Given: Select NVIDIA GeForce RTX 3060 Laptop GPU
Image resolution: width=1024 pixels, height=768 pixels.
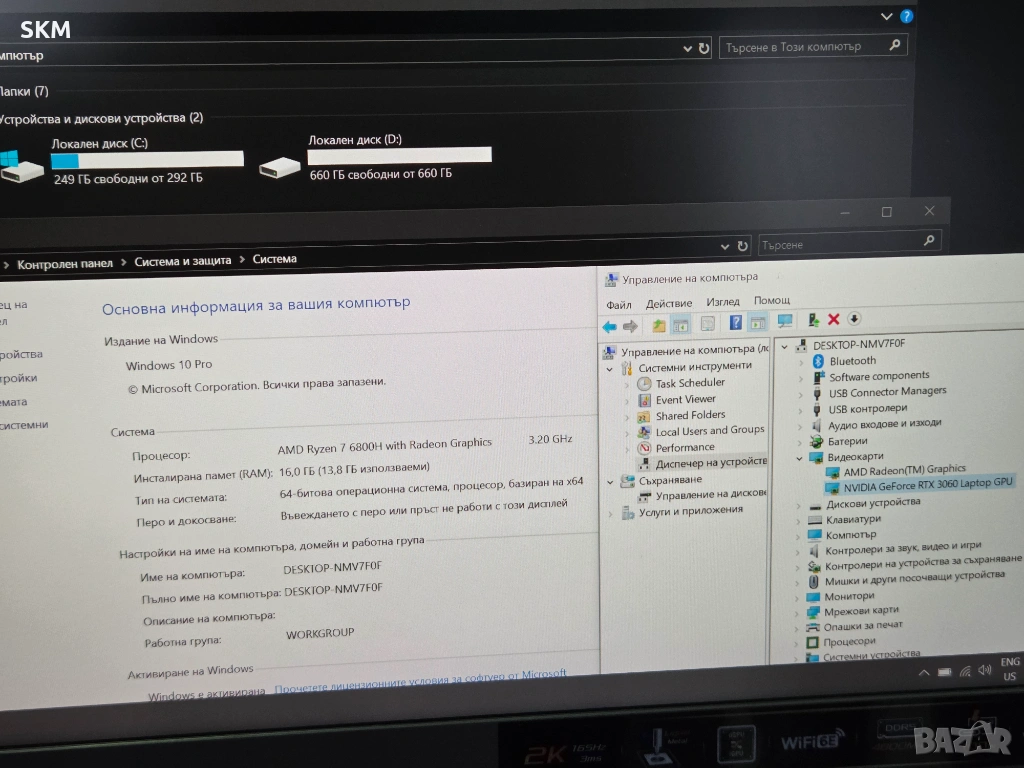Looking at the screenshot, I should tap(928, 483).
